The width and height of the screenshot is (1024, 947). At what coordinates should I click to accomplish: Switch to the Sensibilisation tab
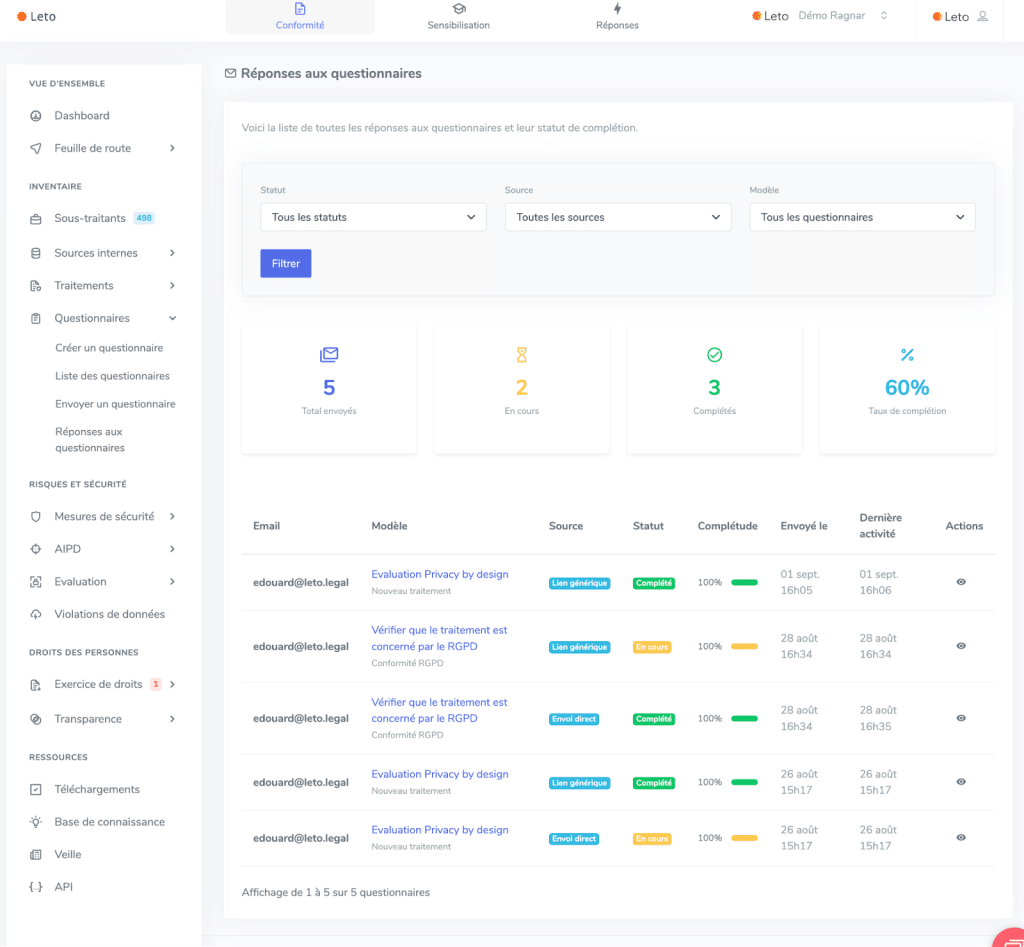(458, 17)
